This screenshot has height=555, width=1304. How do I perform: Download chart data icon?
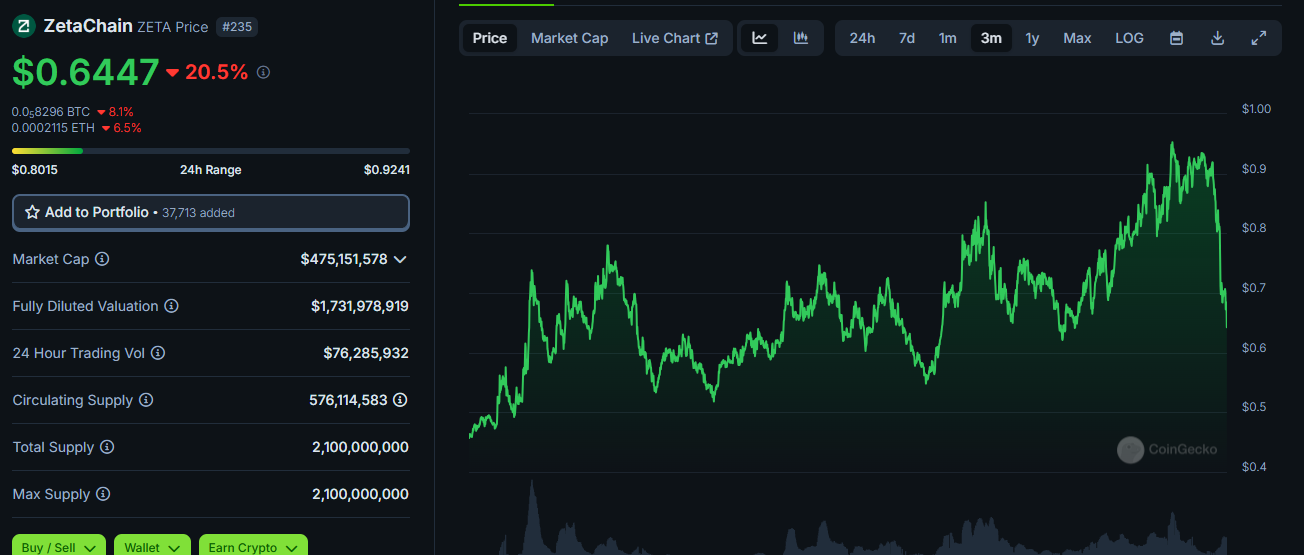(1218, 38)
